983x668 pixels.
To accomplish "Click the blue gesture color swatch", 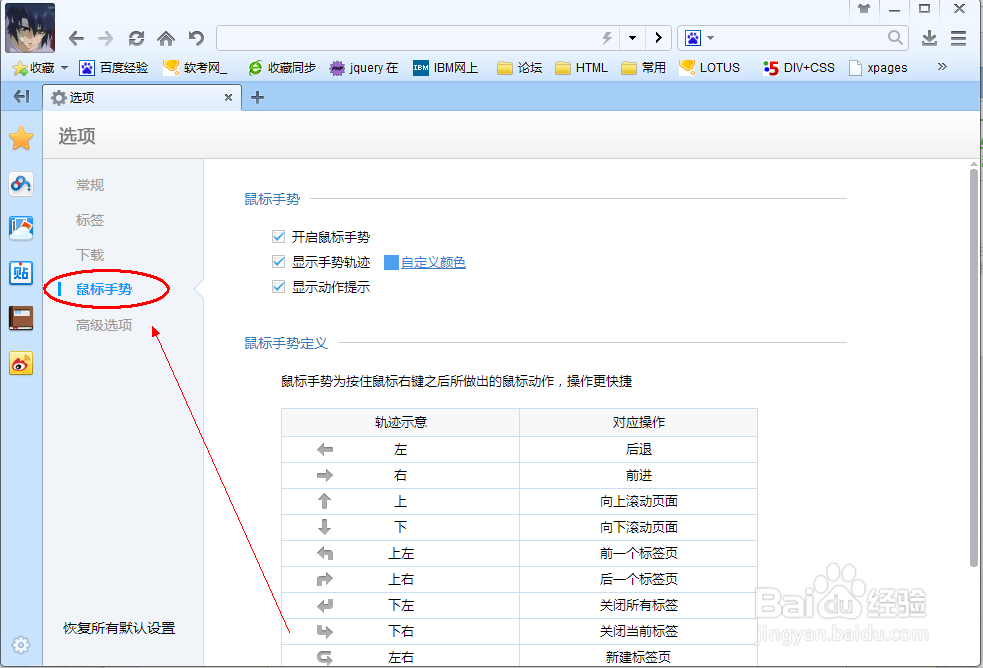I will pyautogui.click(x=391, y=263).
